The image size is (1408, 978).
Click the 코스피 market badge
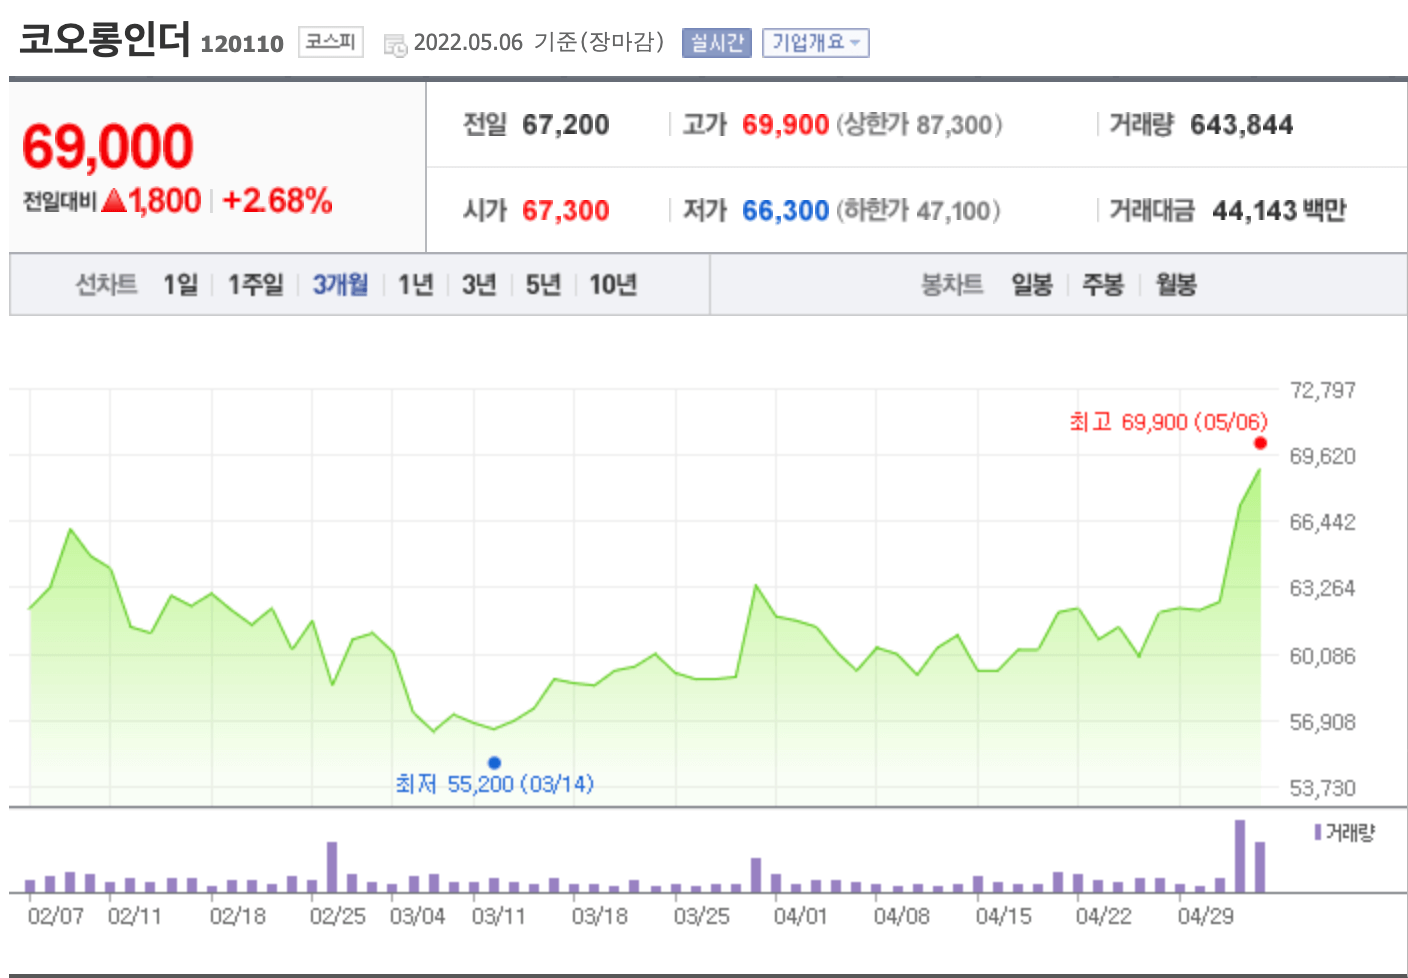point(330,42)
